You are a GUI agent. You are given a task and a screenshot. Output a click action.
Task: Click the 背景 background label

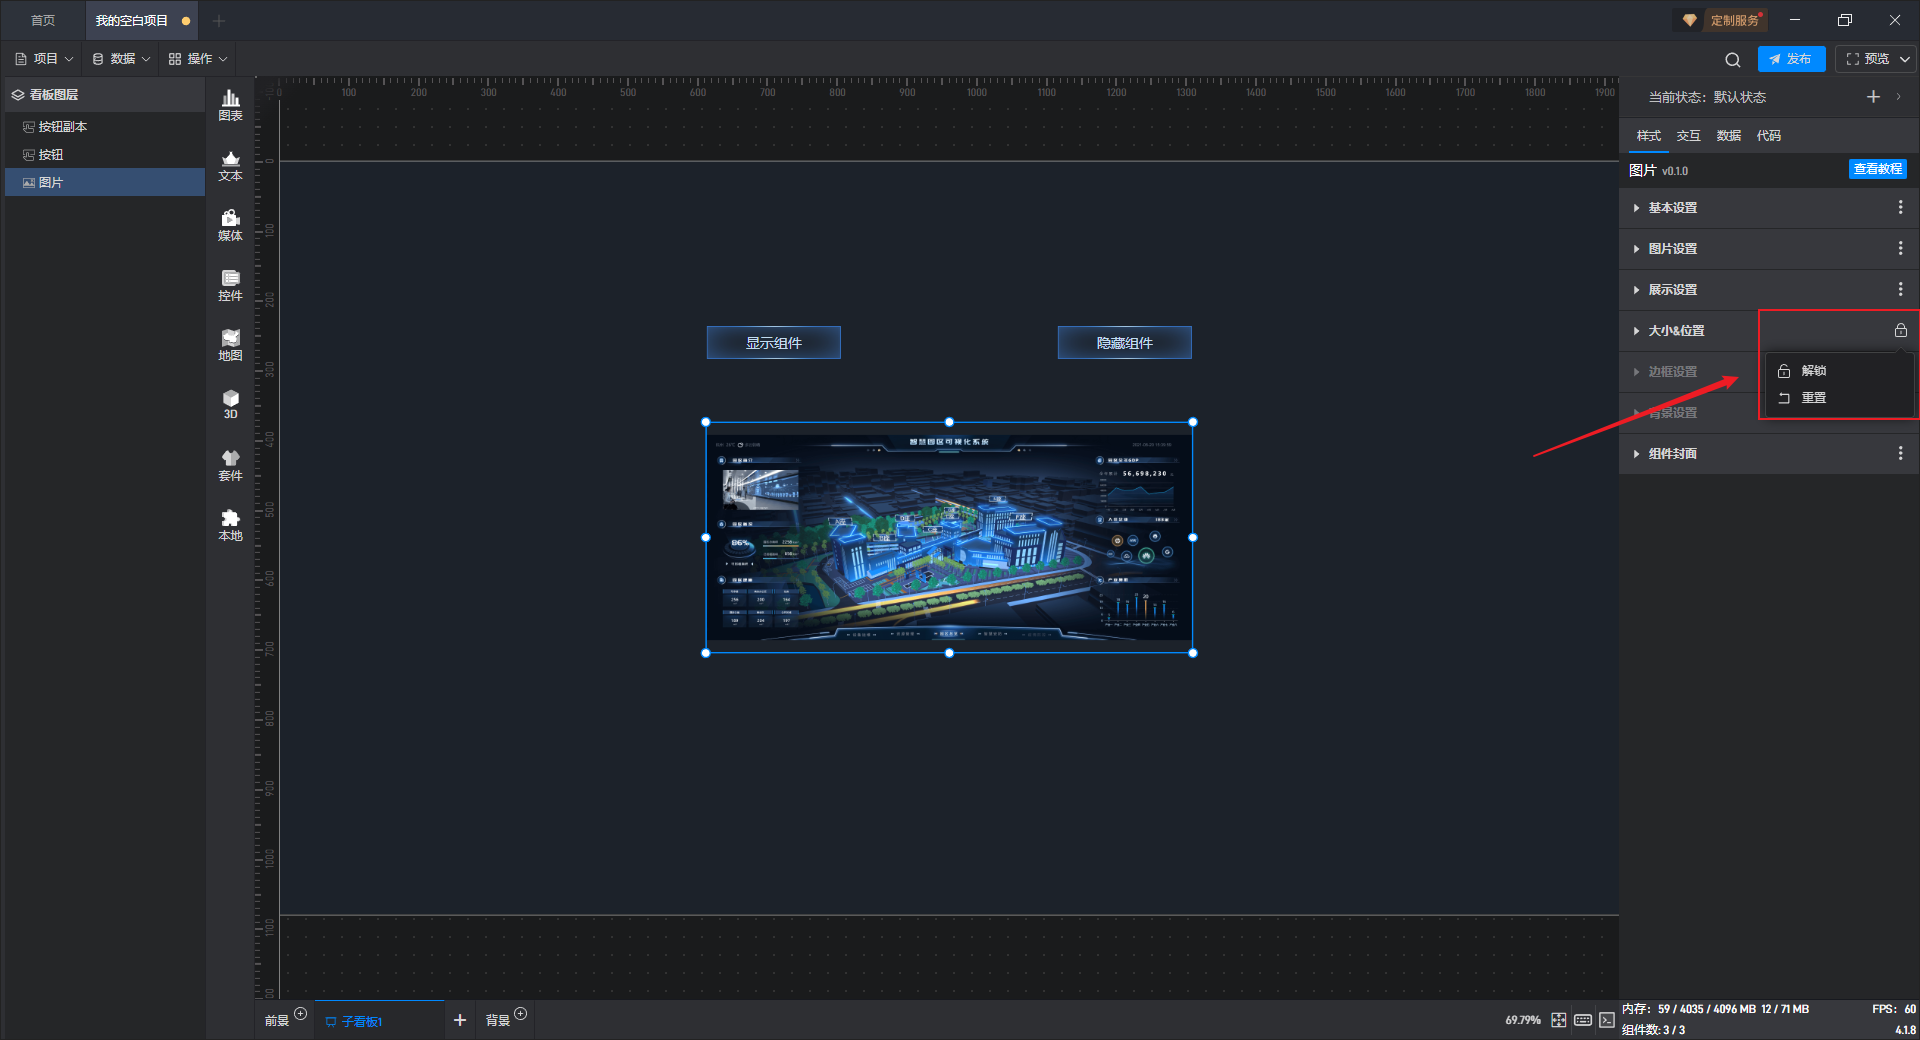(498, 1021)
